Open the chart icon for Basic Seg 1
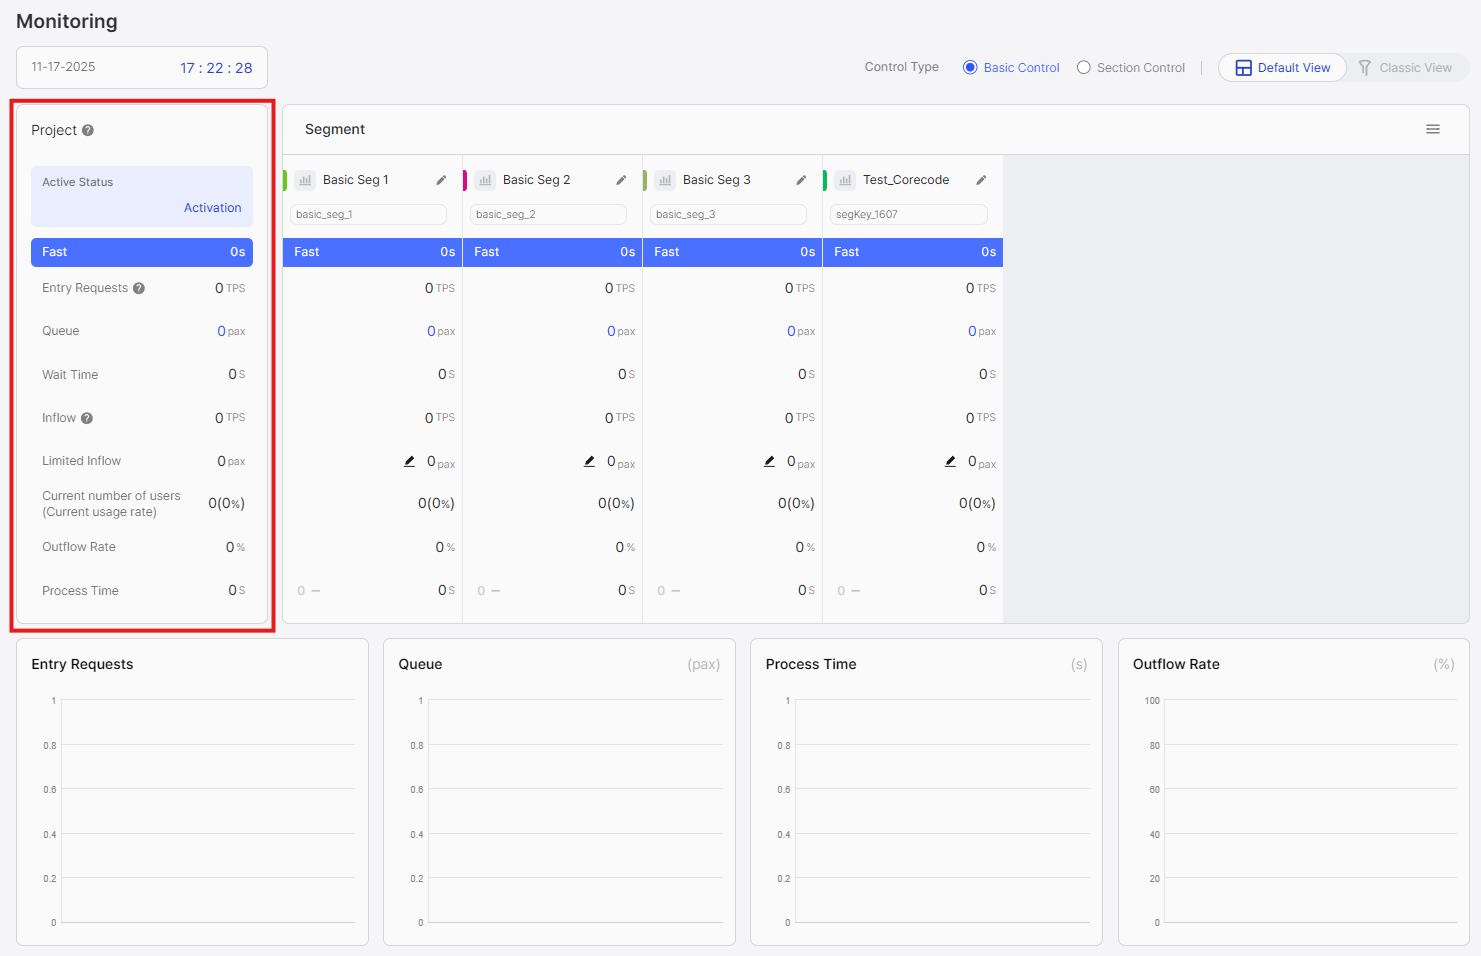Screen dimensions: 1481x956 coord(304,179)
